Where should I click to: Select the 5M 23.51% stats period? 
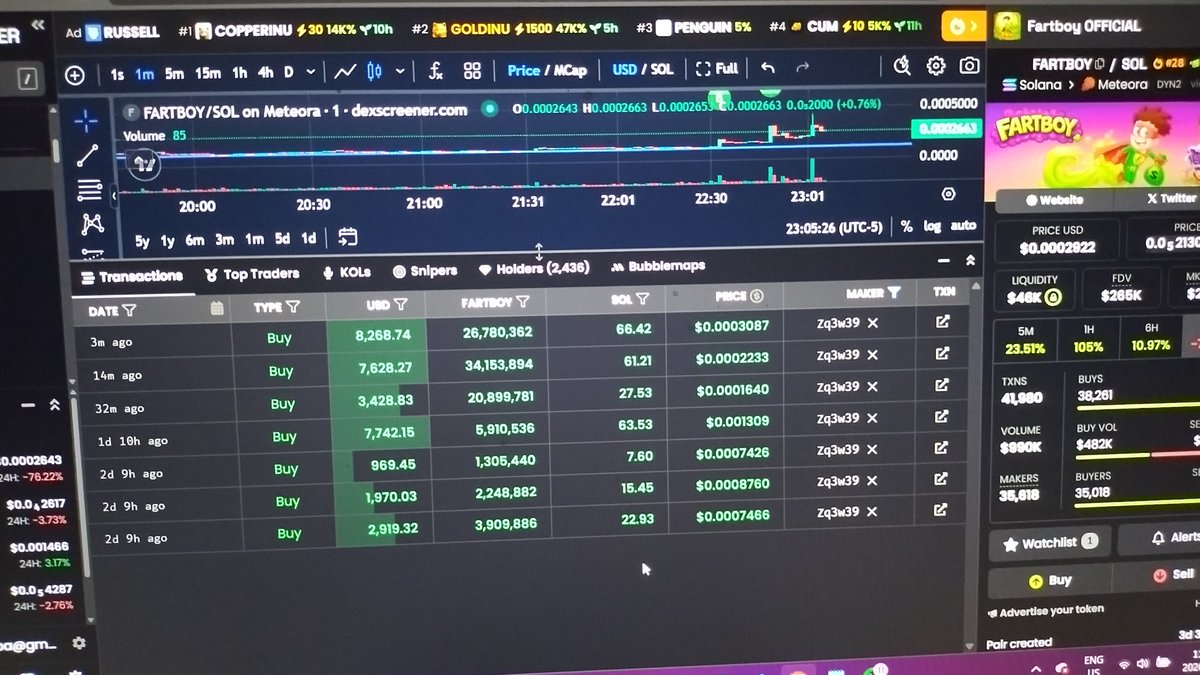click(x=1024, y=340)
